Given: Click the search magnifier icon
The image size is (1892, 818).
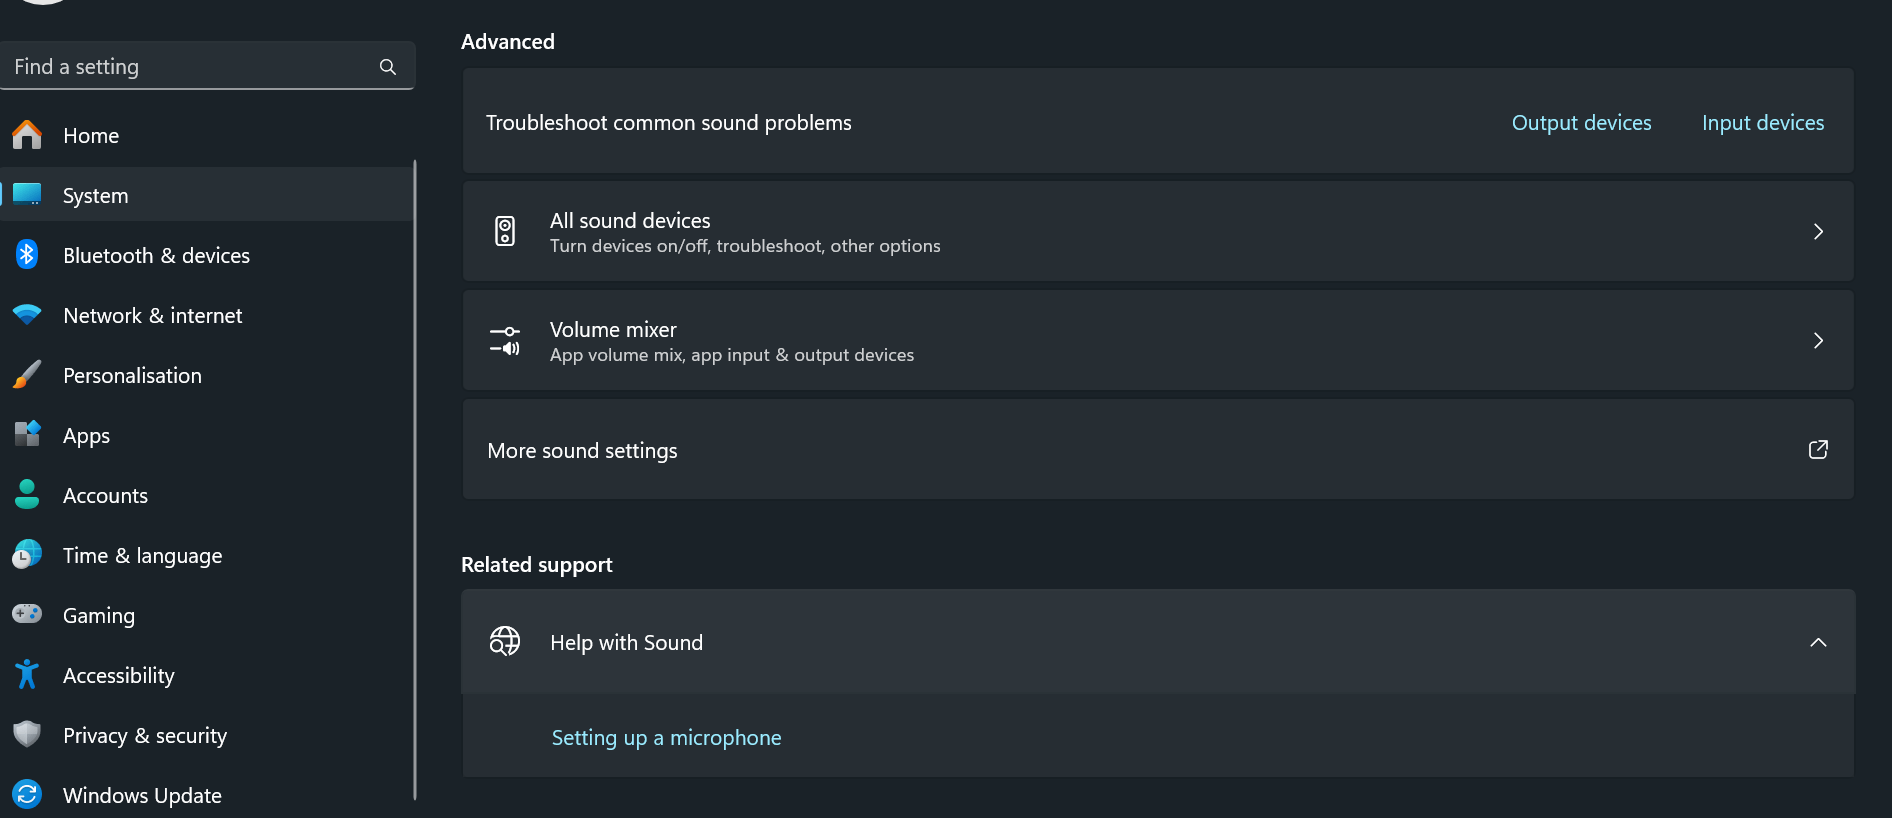Looking at the screenshot, I should pos(388,67).
